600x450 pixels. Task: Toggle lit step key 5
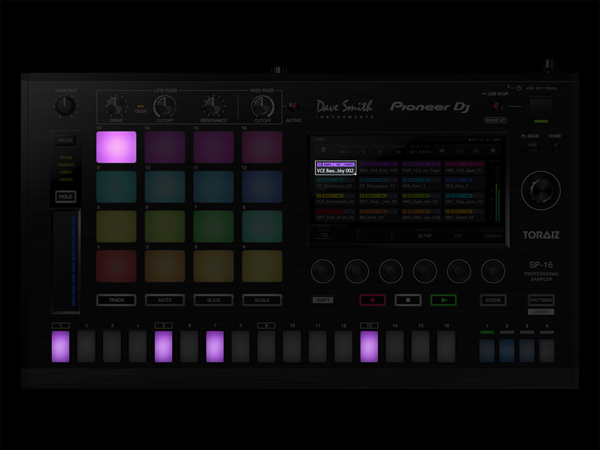[x=163, y=347]
